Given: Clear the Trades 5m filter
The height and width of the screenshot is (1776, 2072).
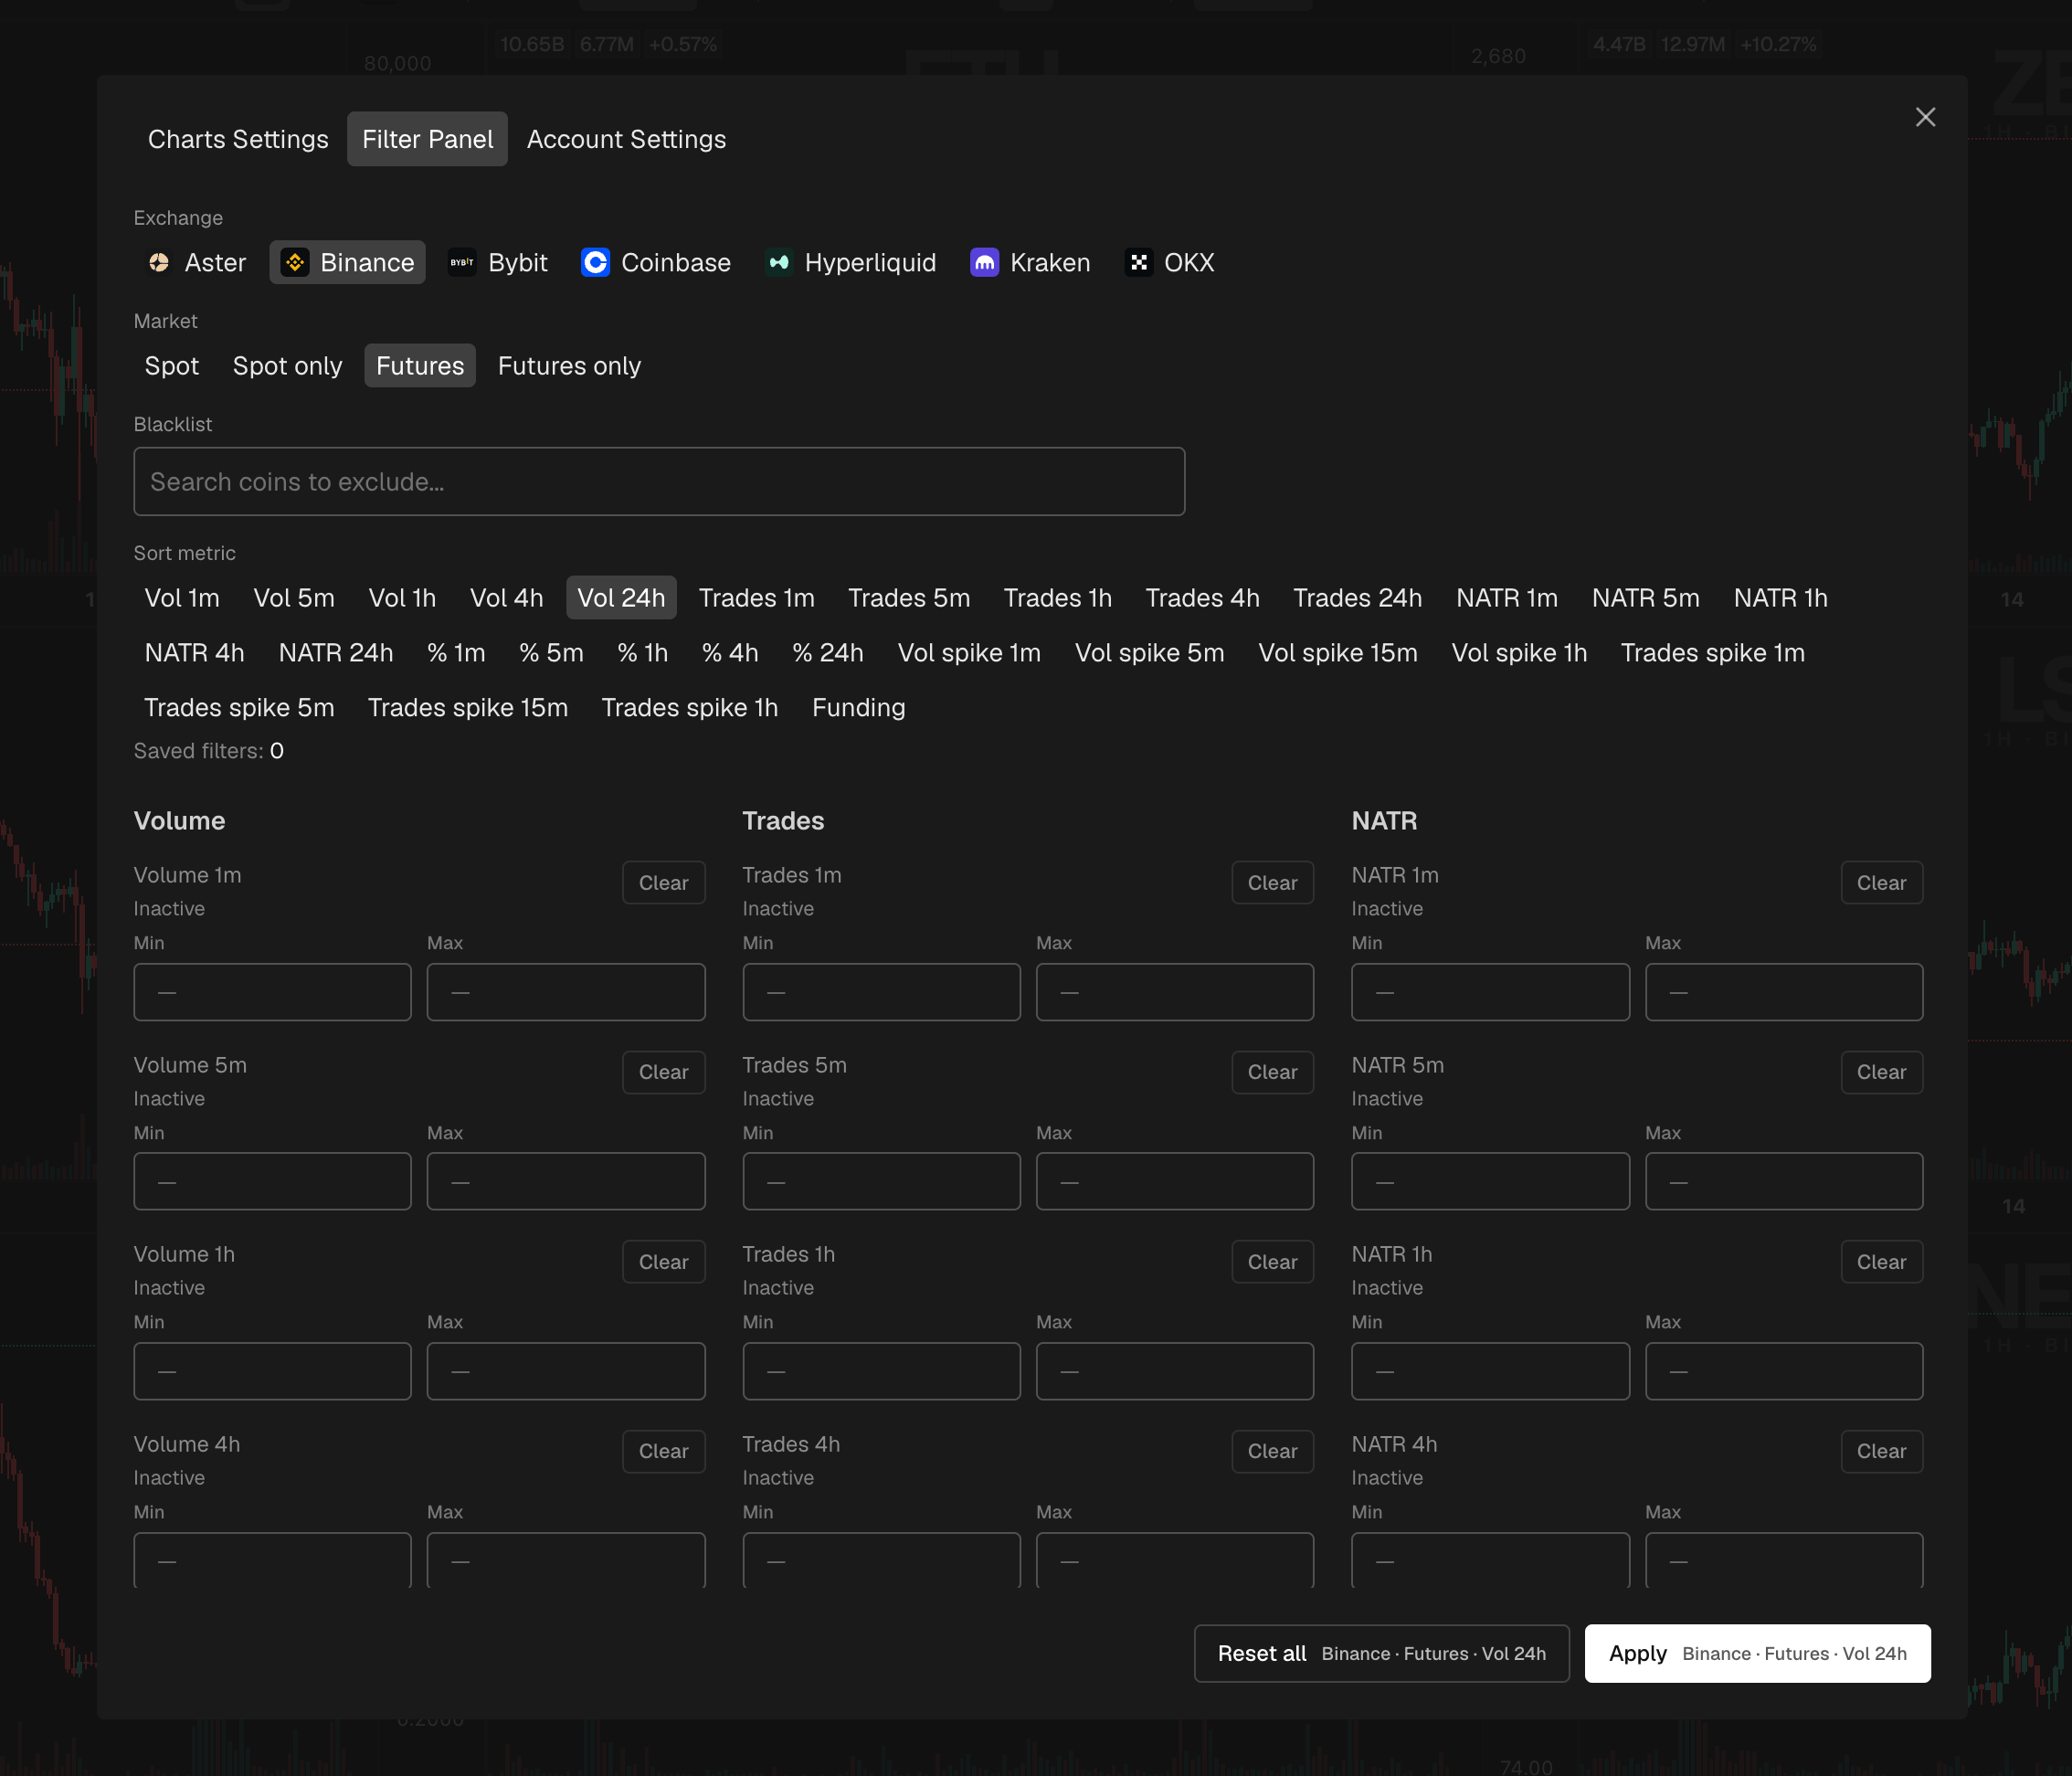Looking at the screenshot, I should [x=1272, y=1072].
